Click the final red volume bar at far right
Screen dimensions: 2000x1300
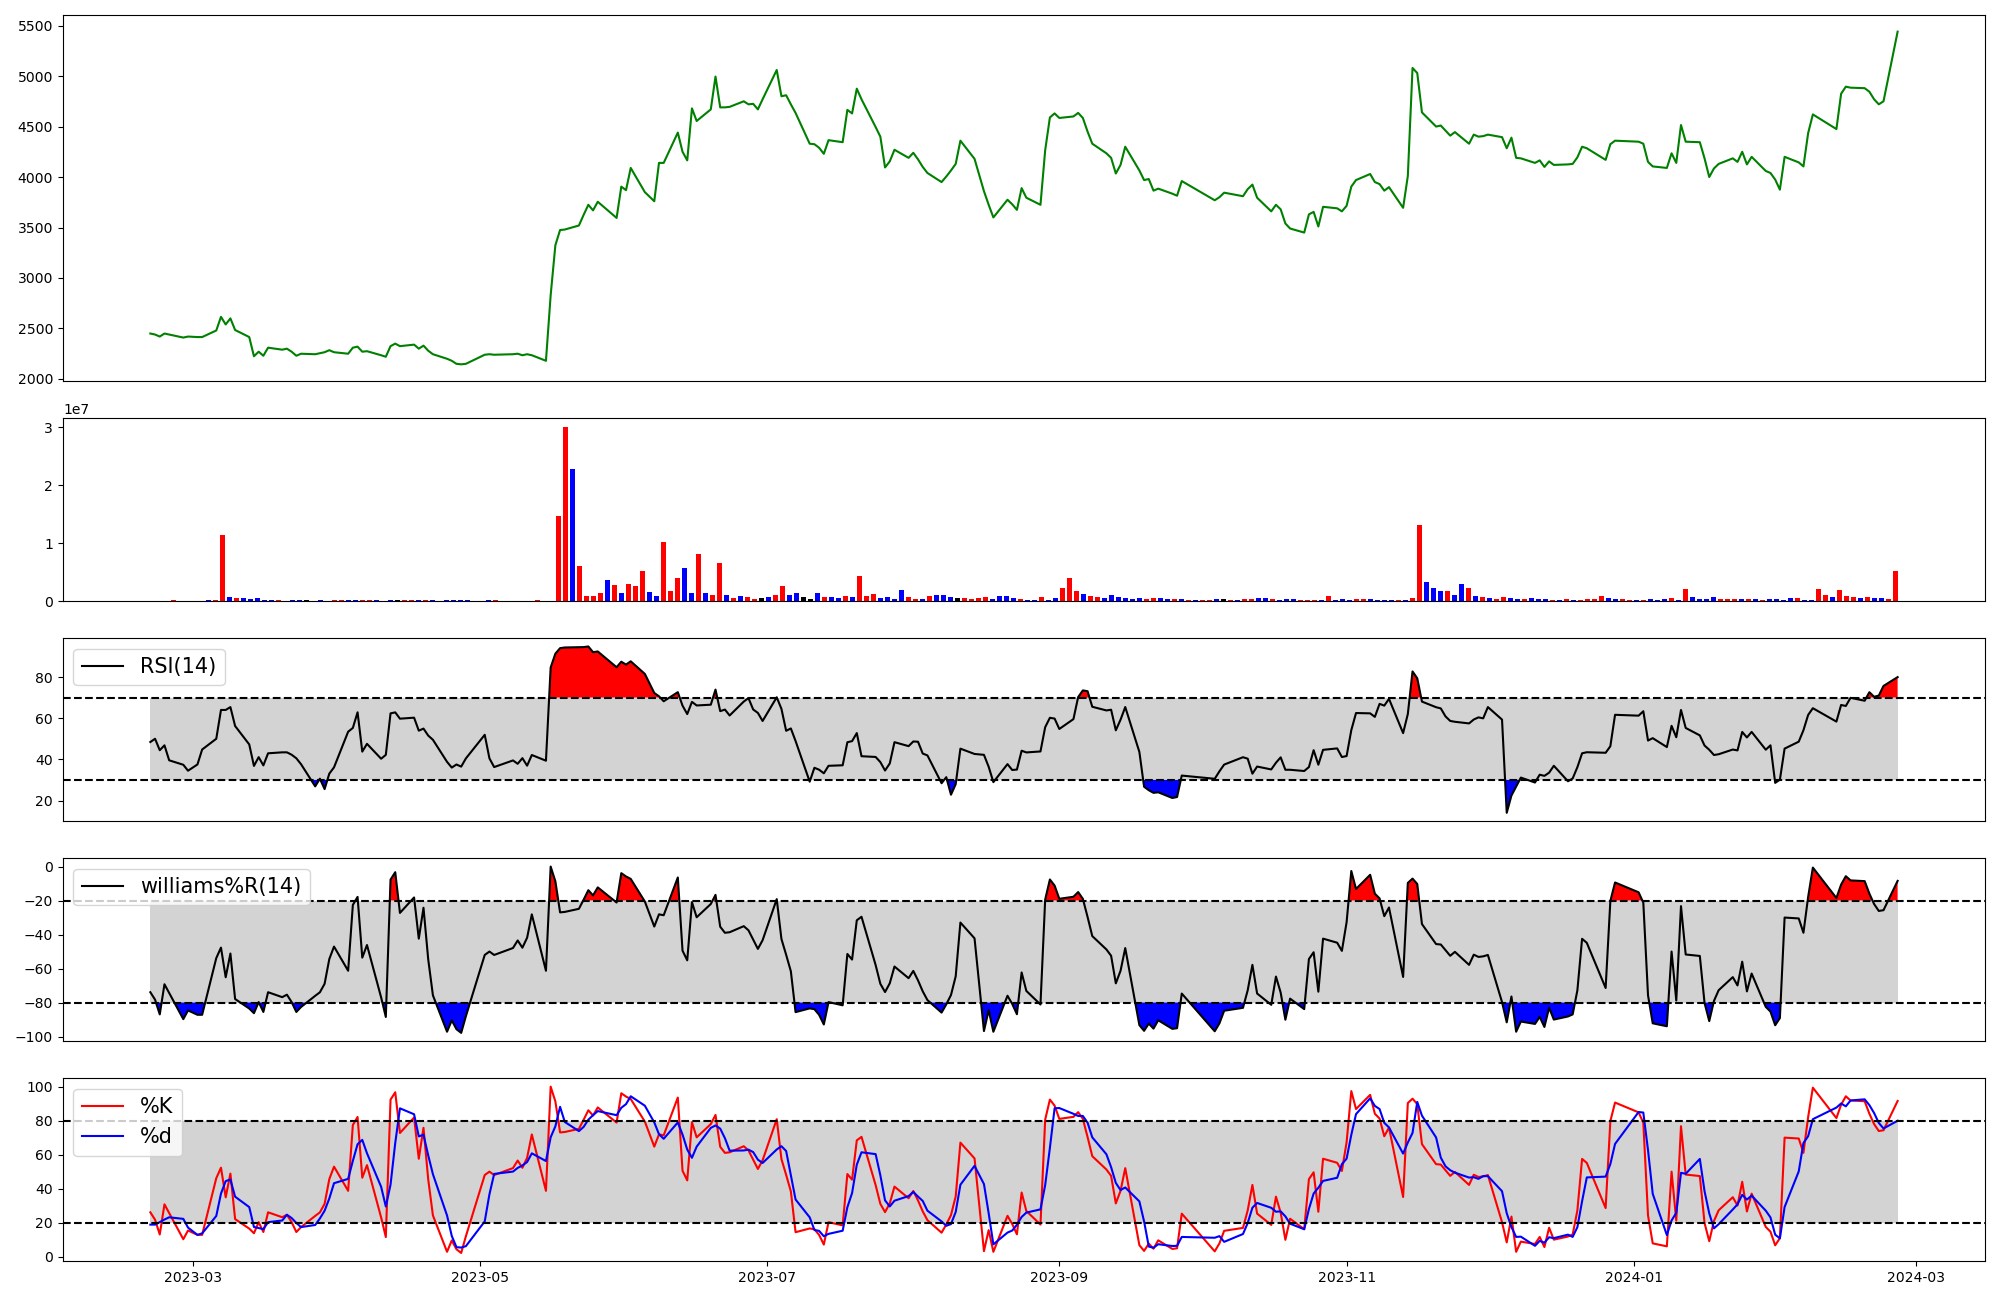tap(1895, 587)
